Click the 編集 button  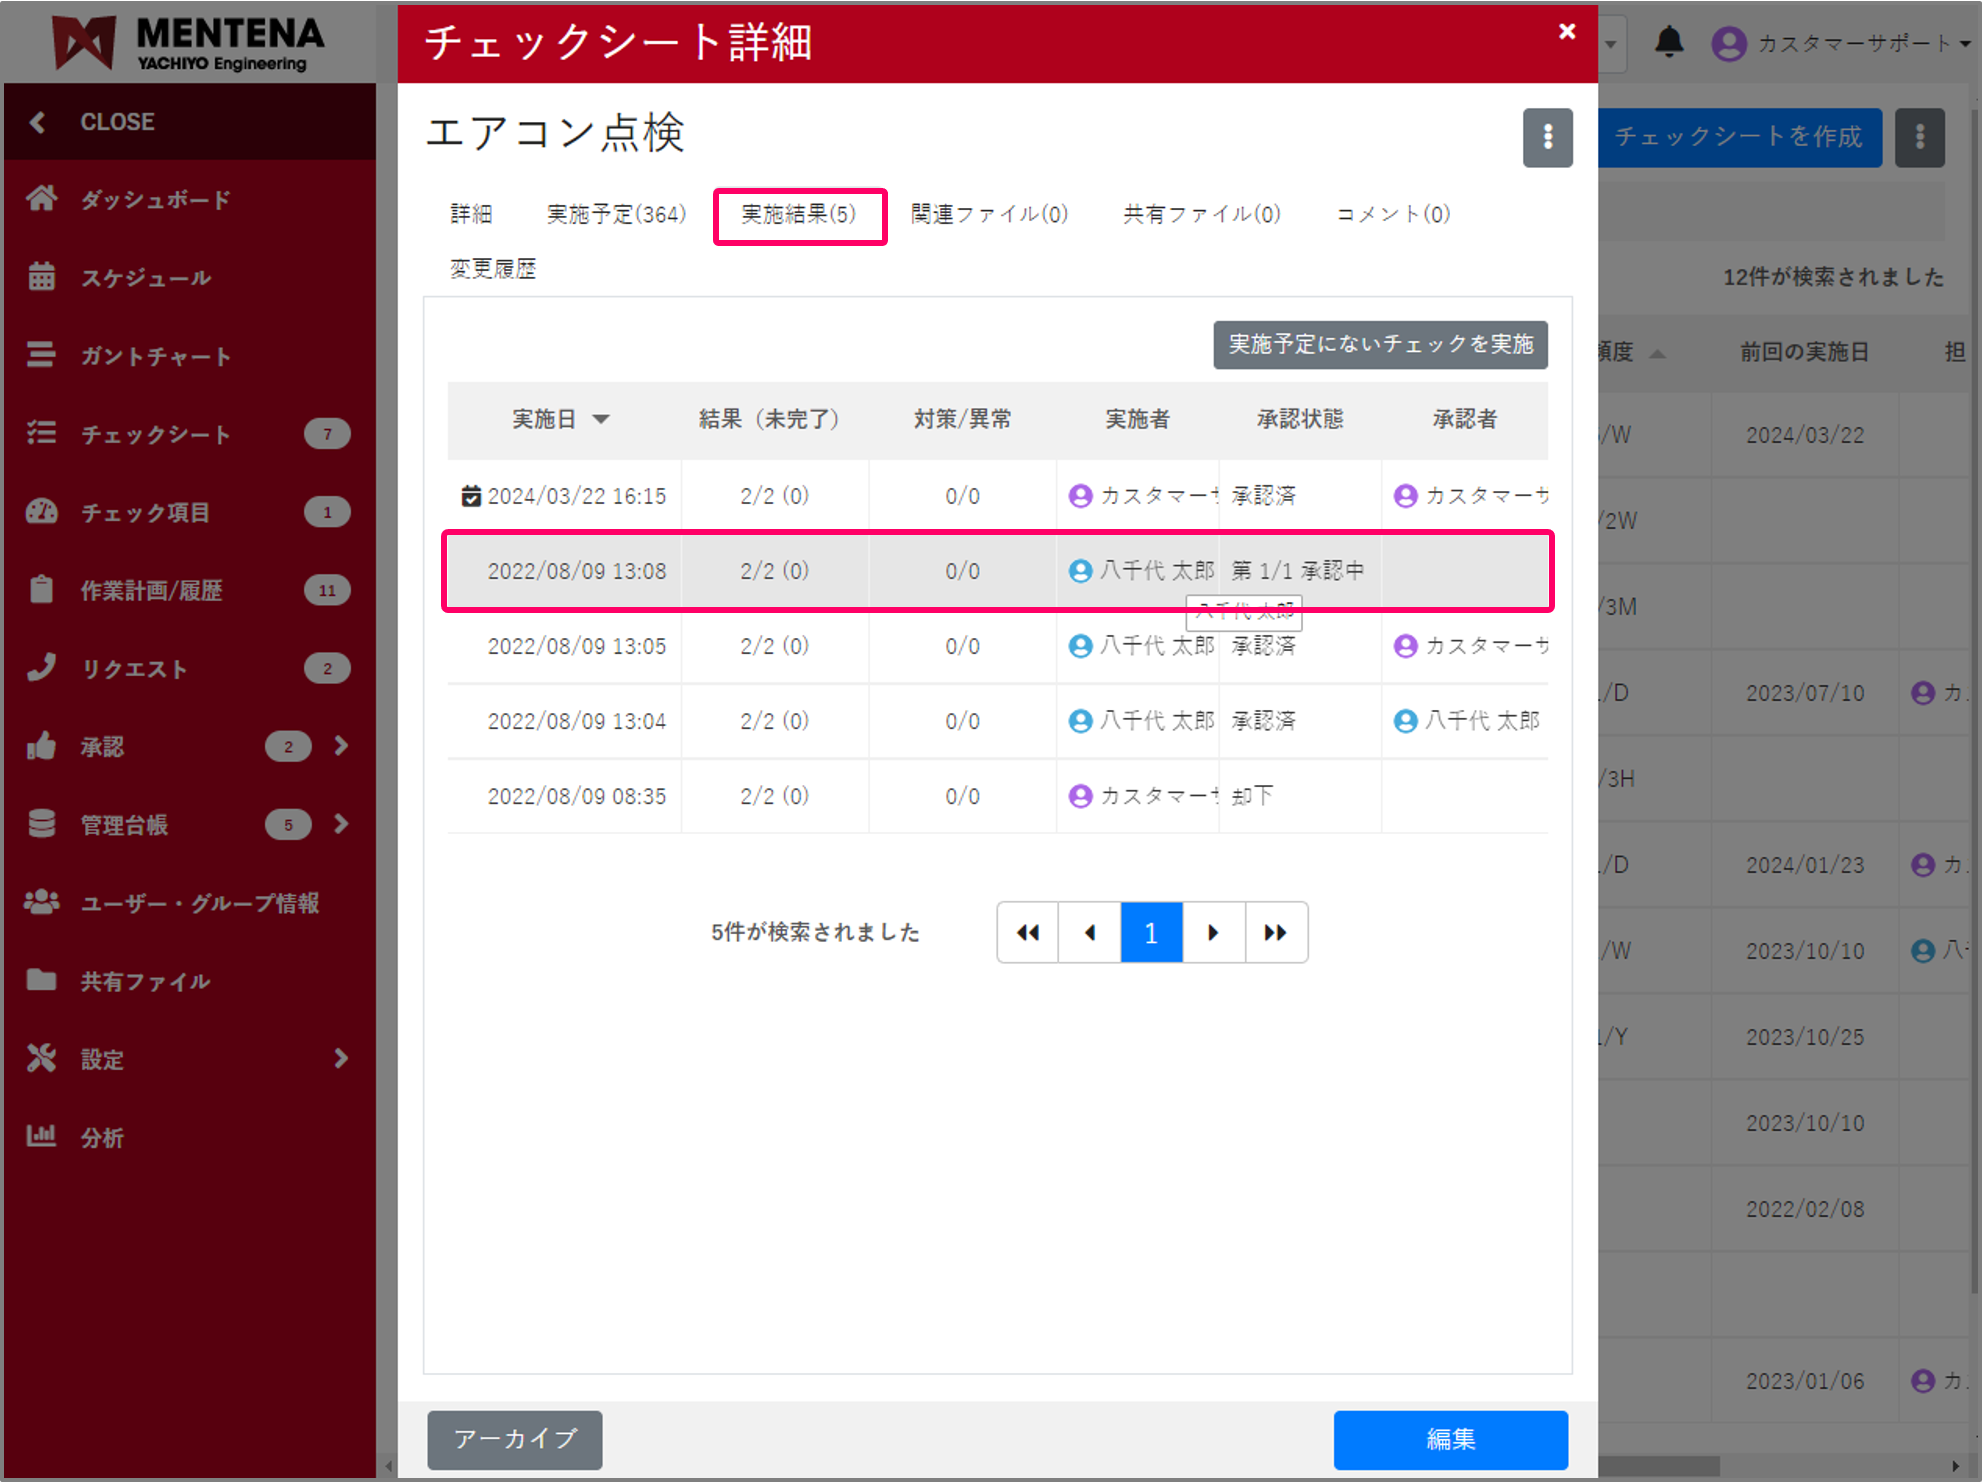point(1450,1439)
